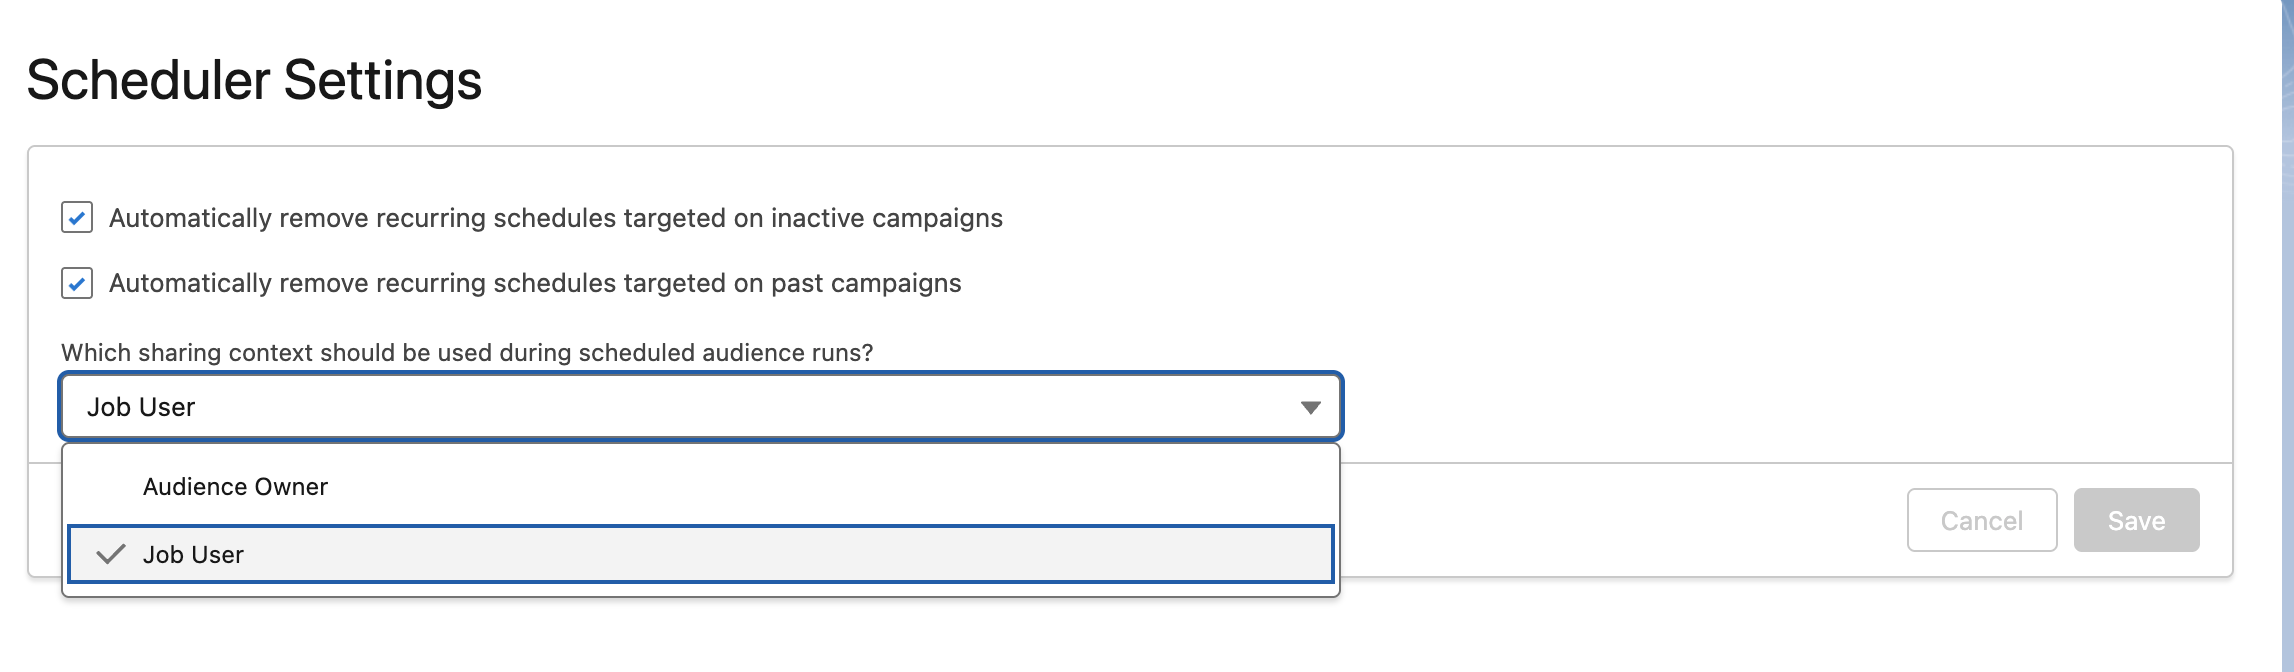Click the blue tick for past campaigns
This screenshot has height=672, width=2294.
[77, 283]
